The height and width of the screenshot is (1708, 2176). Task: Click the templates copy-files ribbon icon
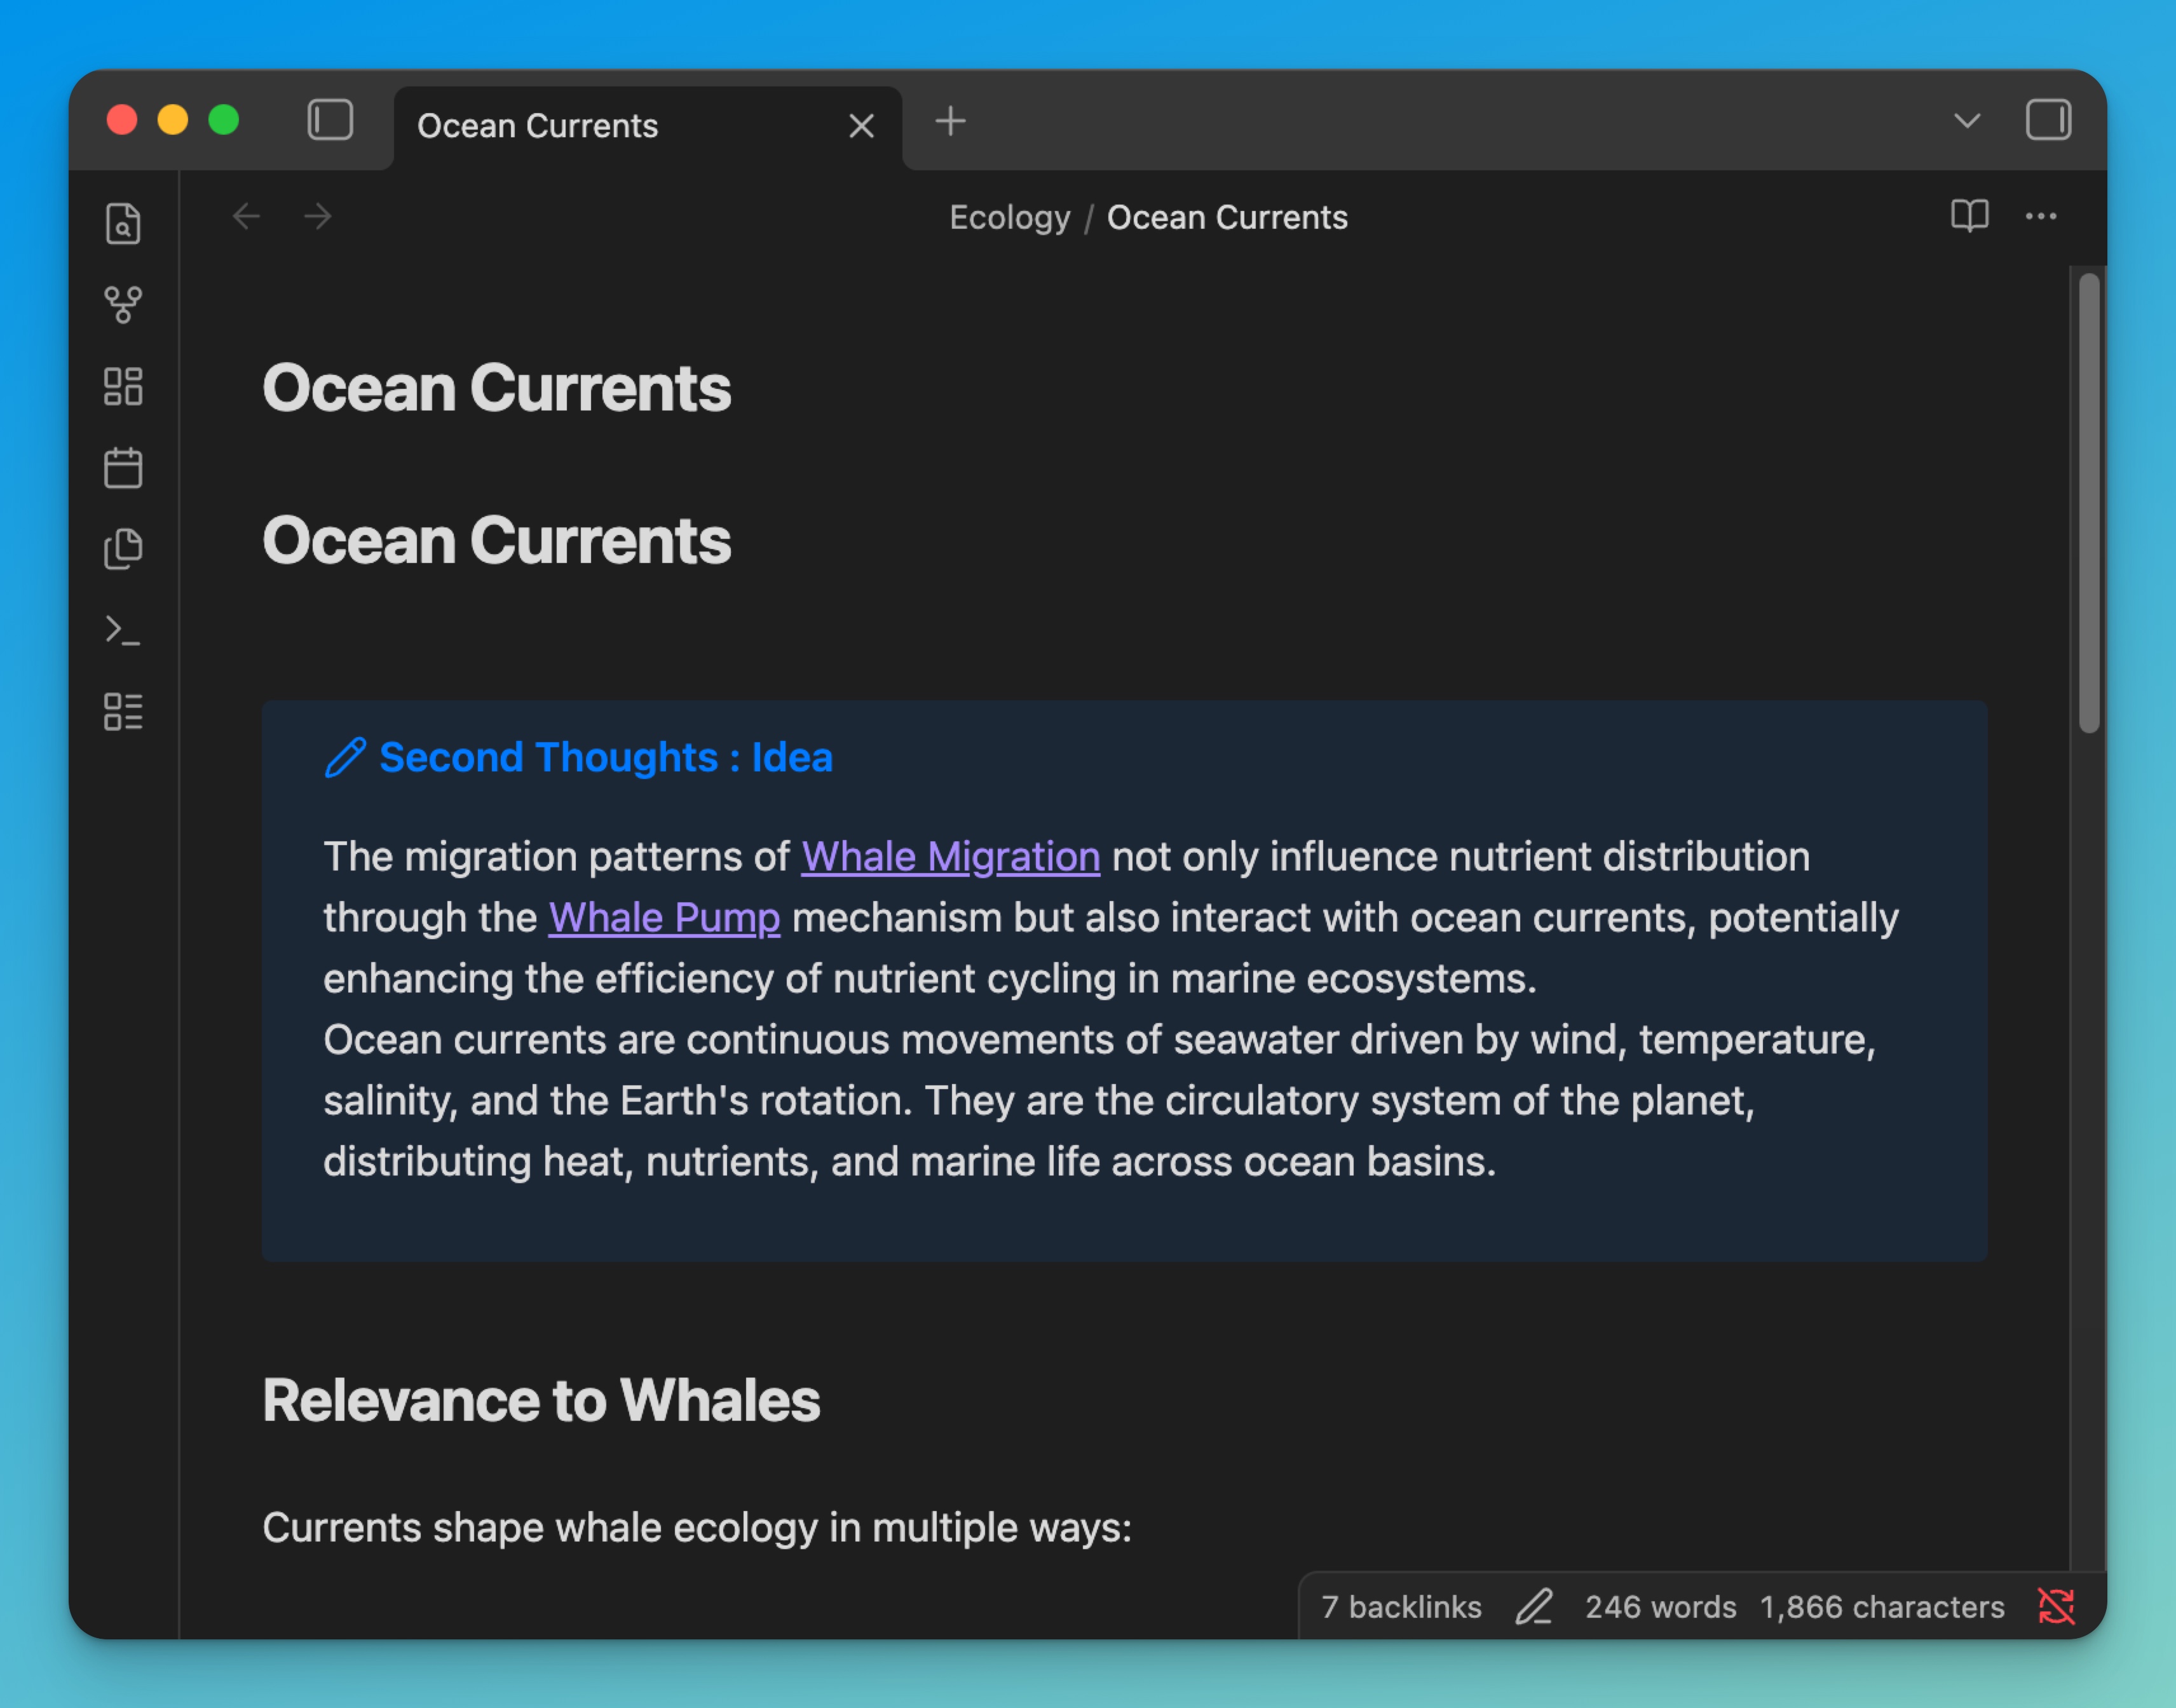click(123, 549)
